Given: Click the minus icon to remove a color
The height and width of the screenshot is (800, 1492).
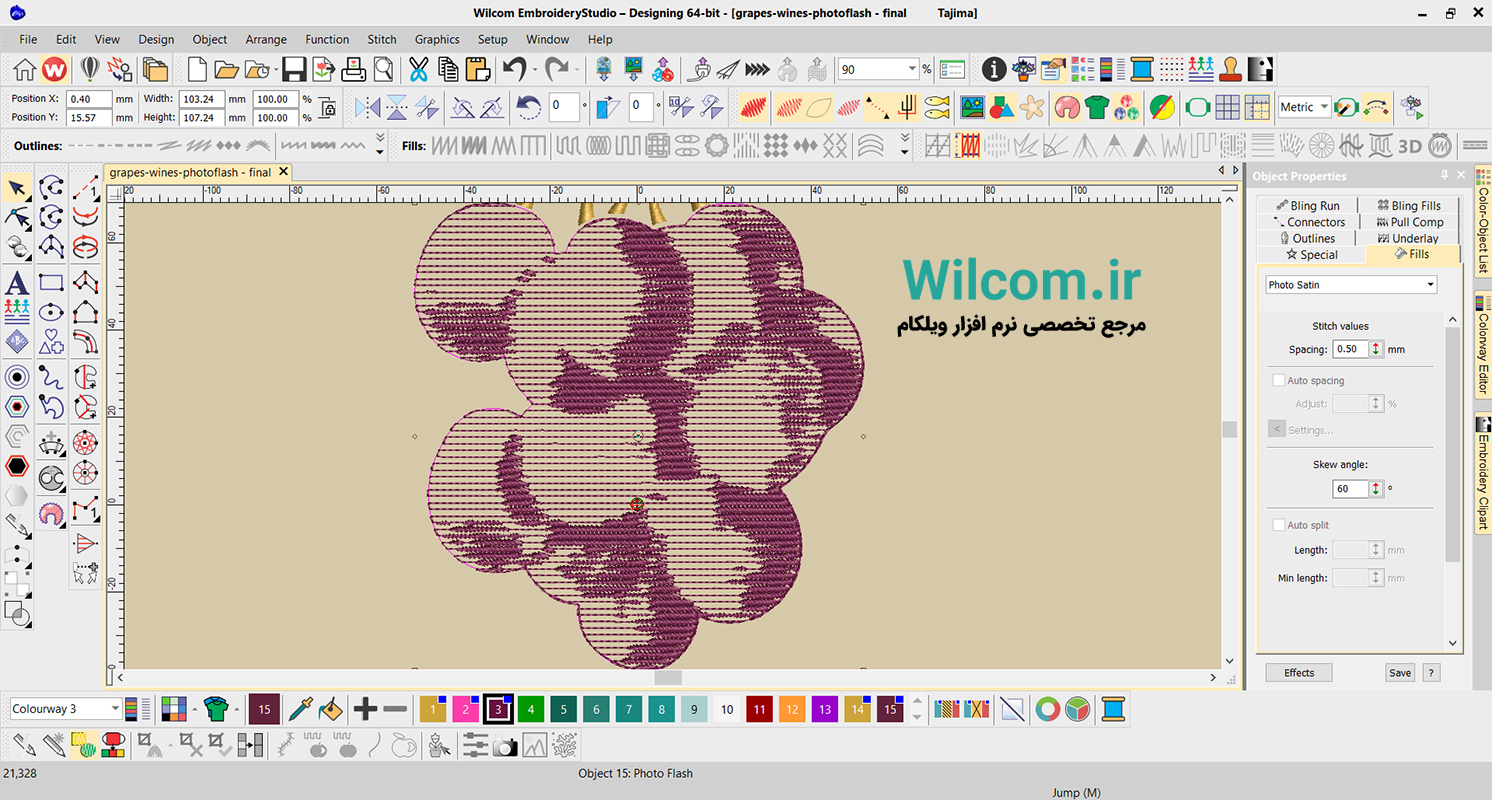Looking at the screenshot, I should (395, 709).
